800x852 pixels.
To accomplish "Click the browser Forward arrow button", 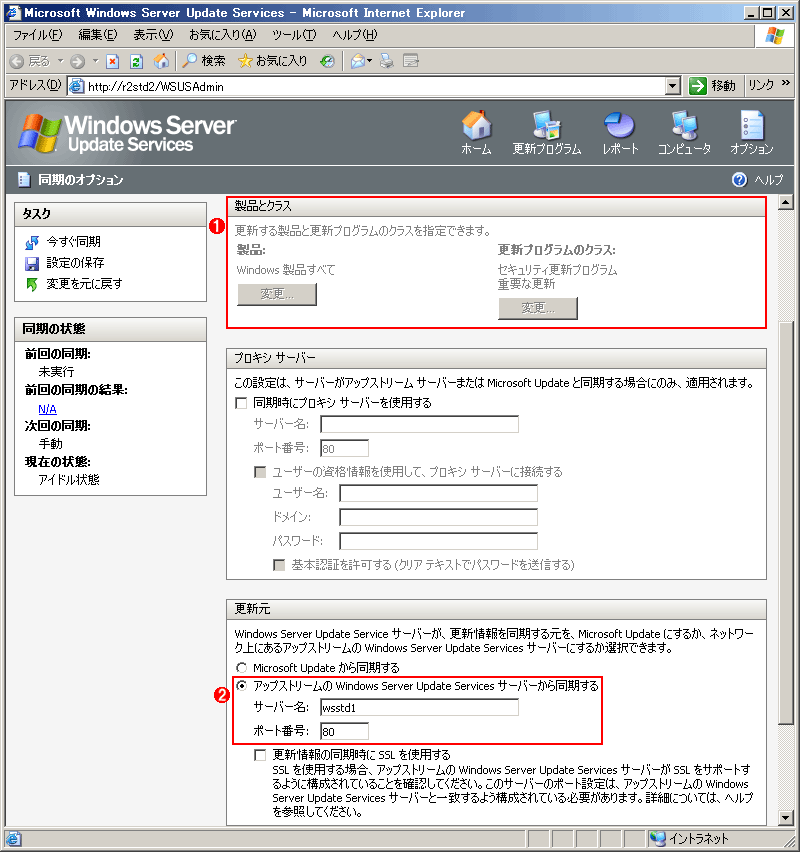I will point(78,61).
